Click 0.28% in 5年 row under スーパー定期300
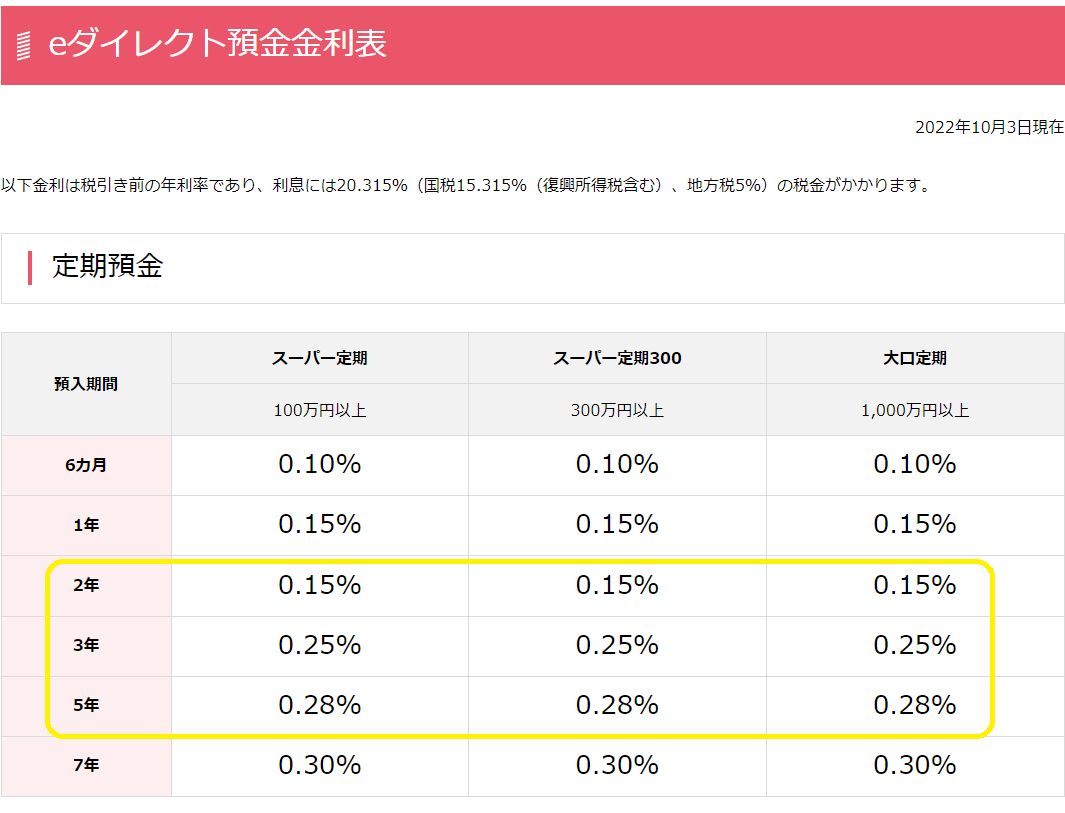The image size is (1065, 813). click(617, 705)
